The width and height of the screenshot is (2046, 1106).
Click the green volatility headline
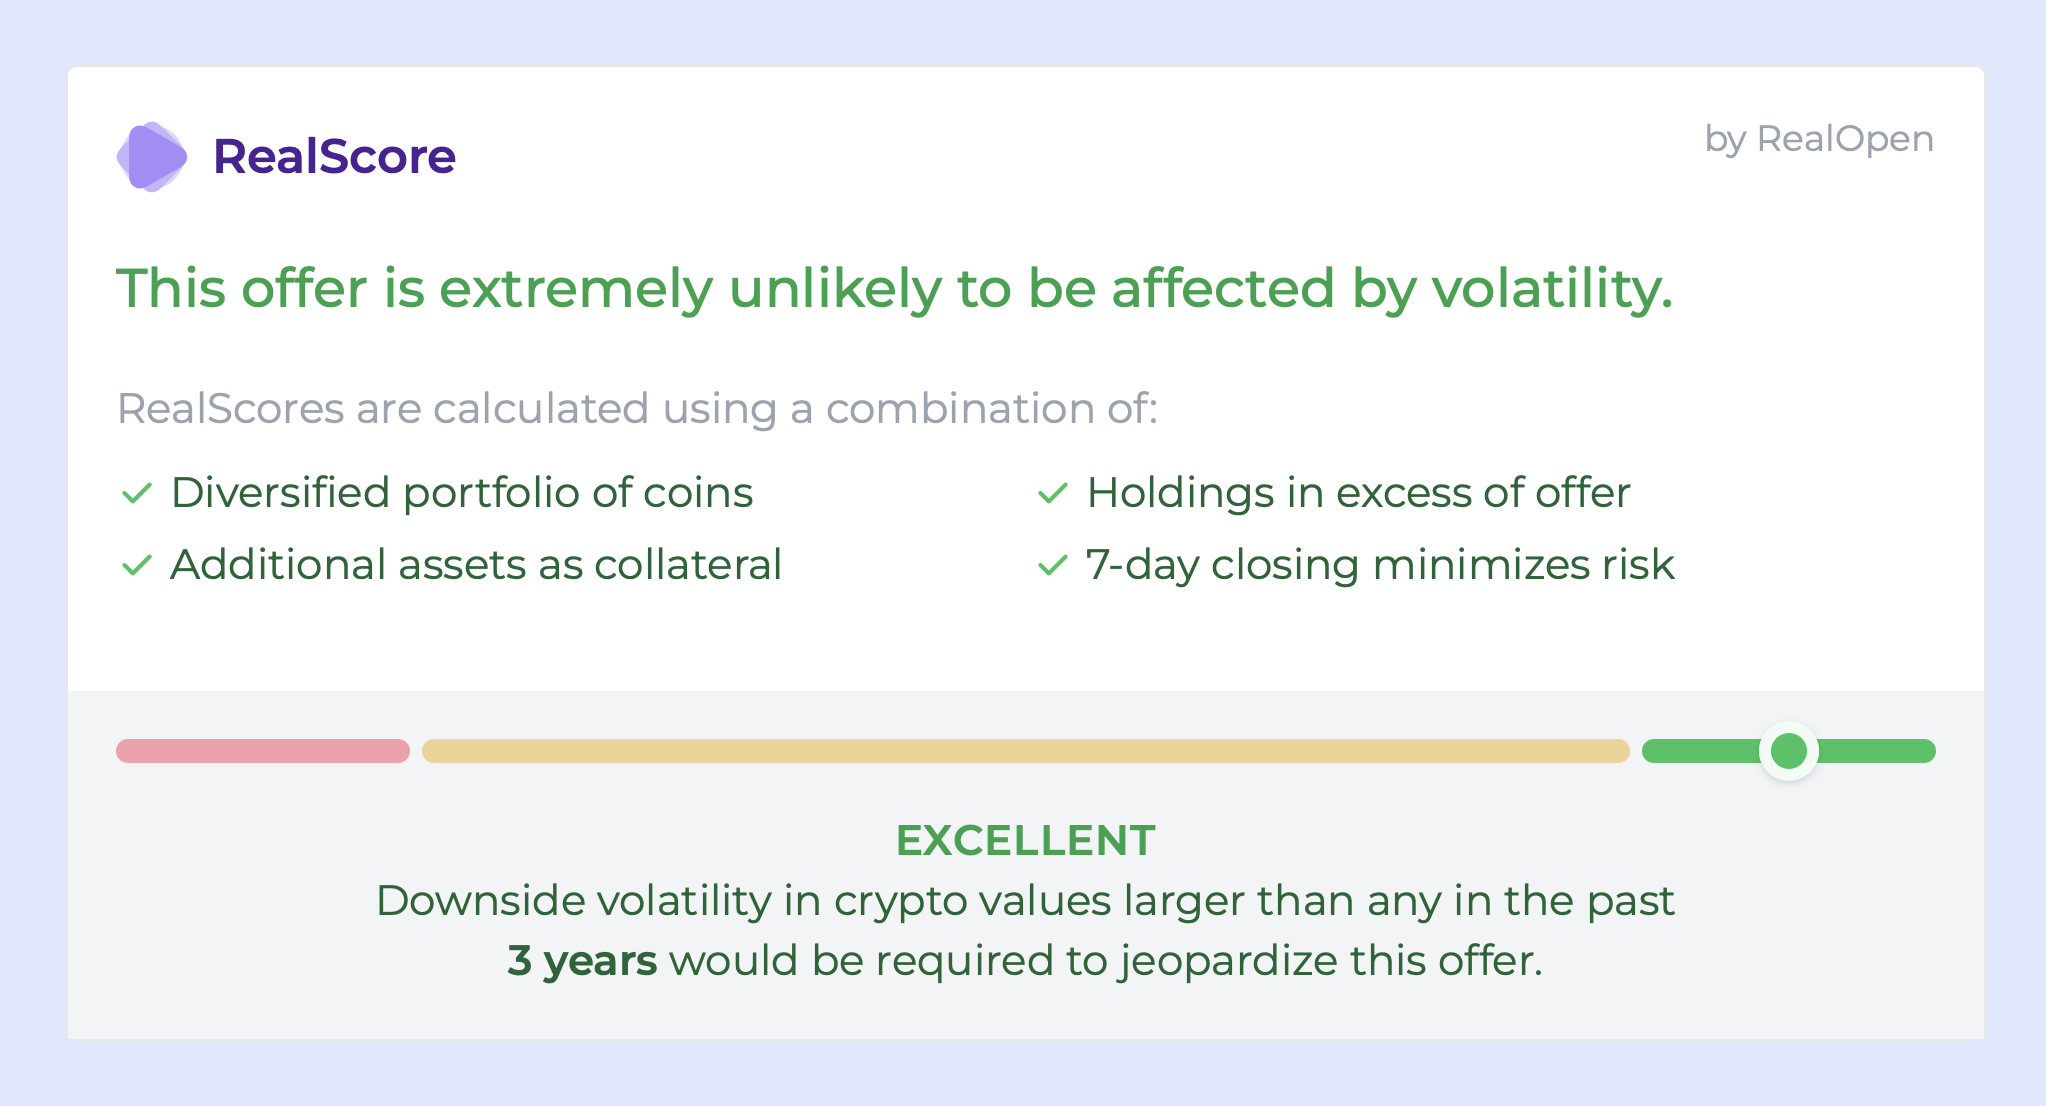(x=894, y=289)
